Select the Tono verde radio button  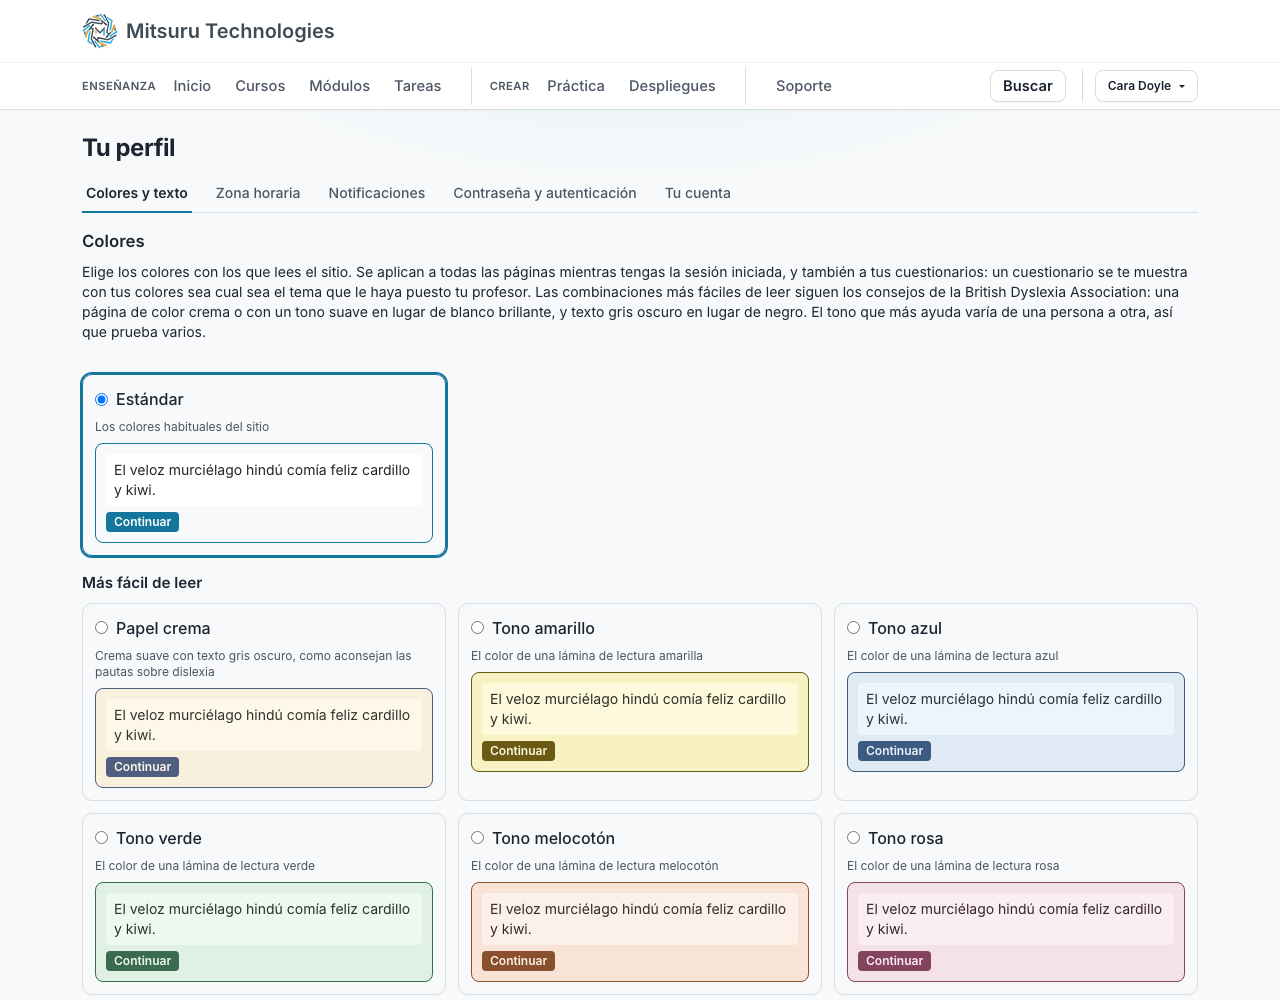tap(101, 838)
